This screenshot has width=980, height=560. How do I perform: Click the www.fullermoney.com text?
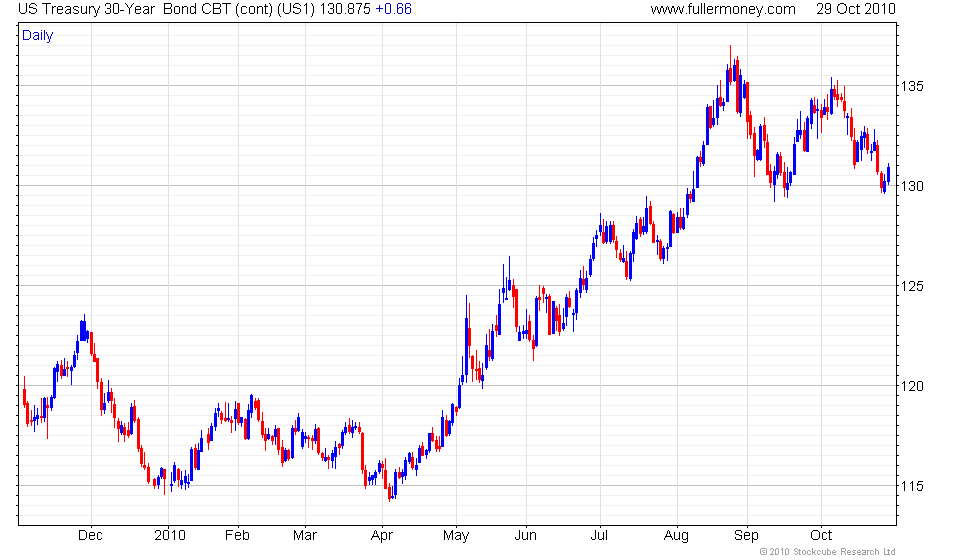point(722,9)
